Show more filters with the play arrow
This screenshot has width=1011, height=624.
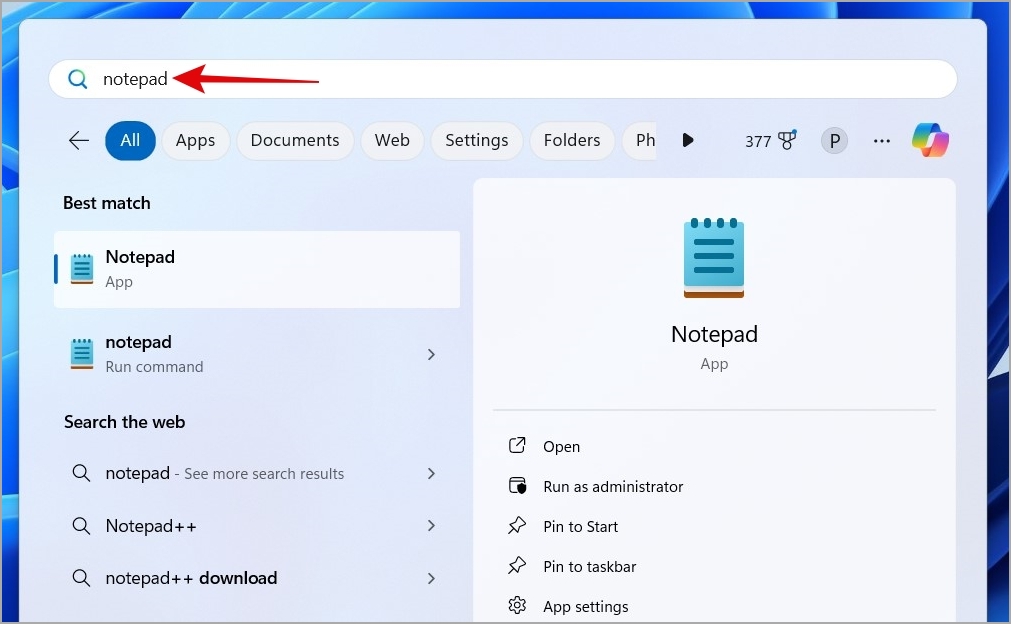point(687,140)
